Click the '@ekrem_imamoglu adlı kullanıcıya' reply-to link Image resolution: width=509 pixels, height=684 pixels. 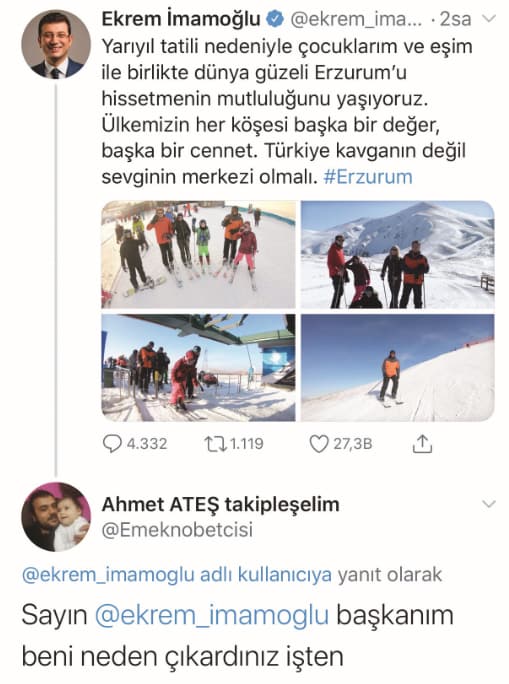click(x=177, y=575)
